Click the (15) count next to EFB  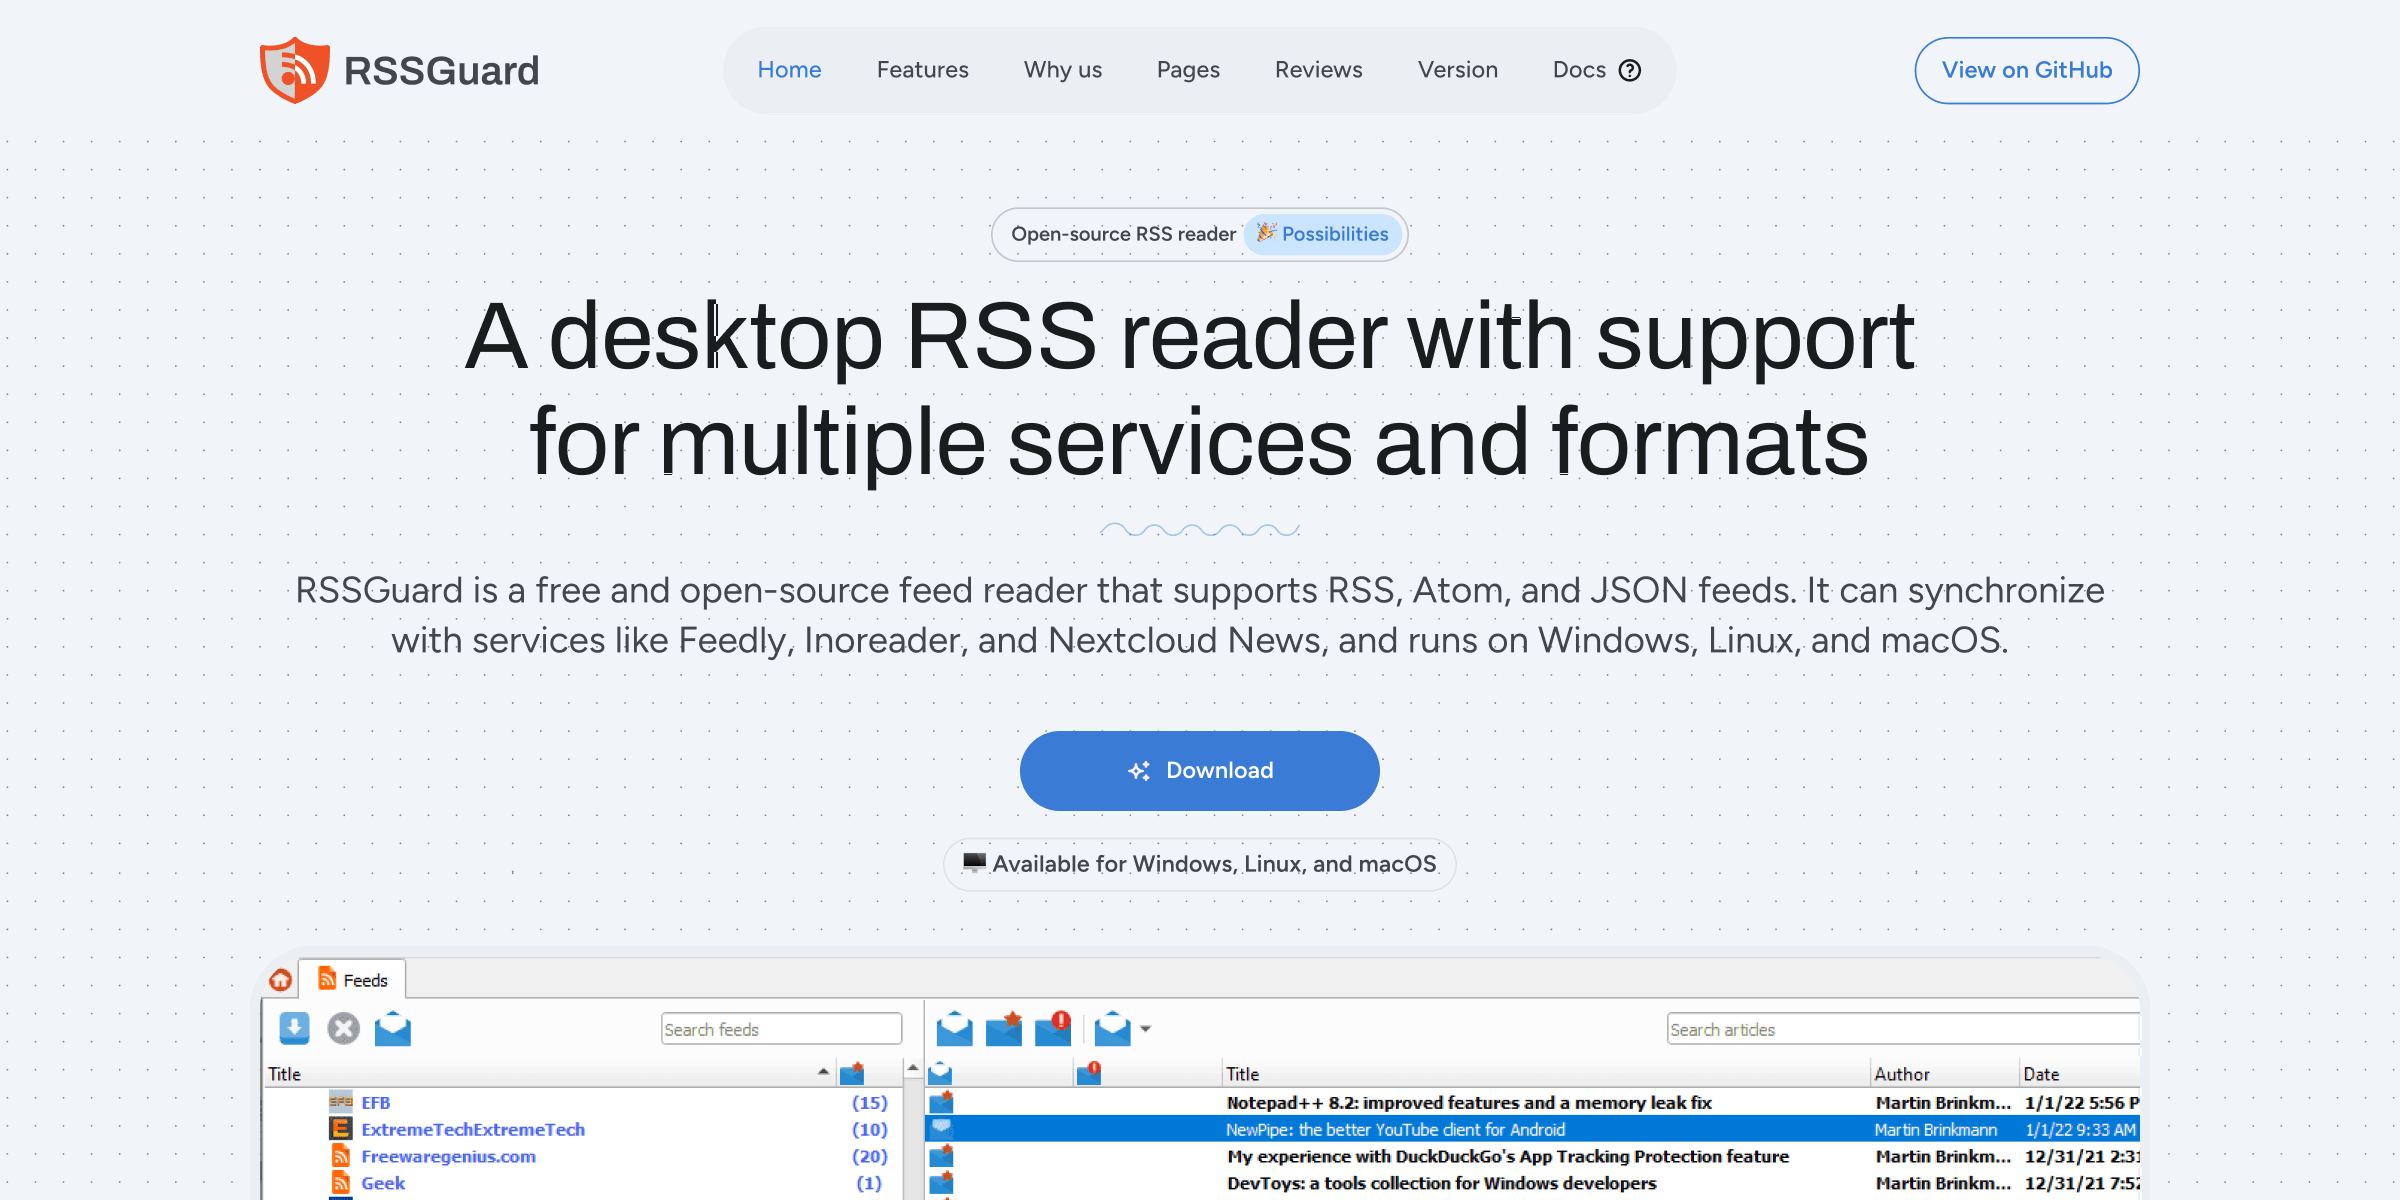pos(870,1102)
